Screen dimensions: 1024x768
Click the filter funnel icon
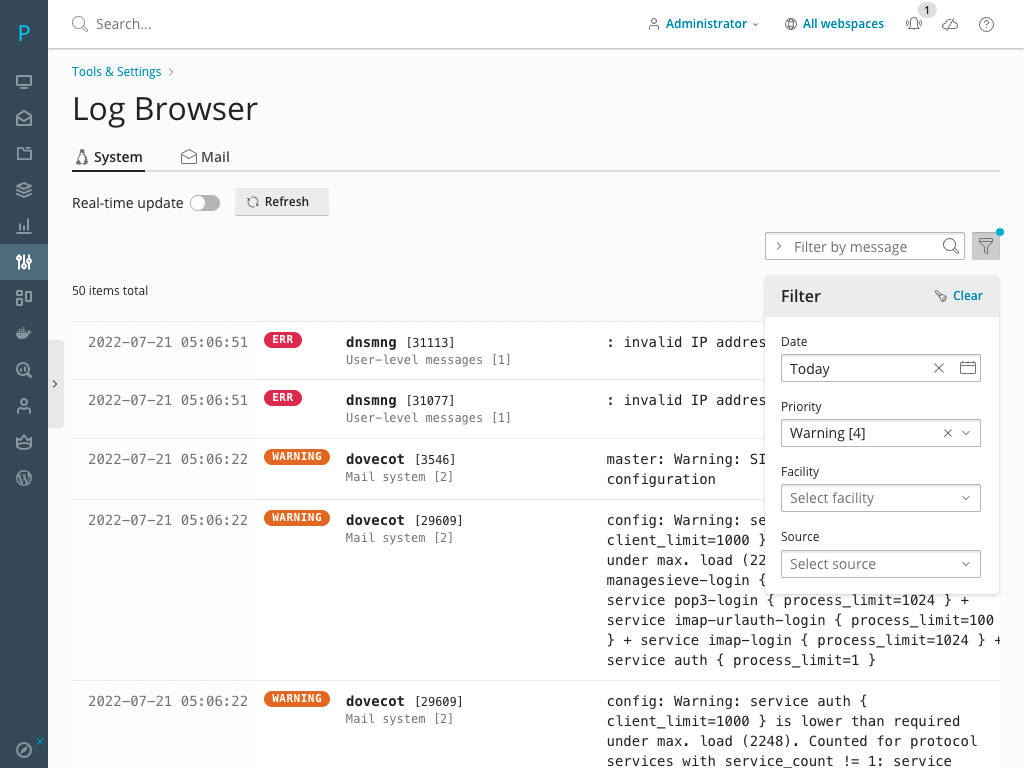click(985, 246)
